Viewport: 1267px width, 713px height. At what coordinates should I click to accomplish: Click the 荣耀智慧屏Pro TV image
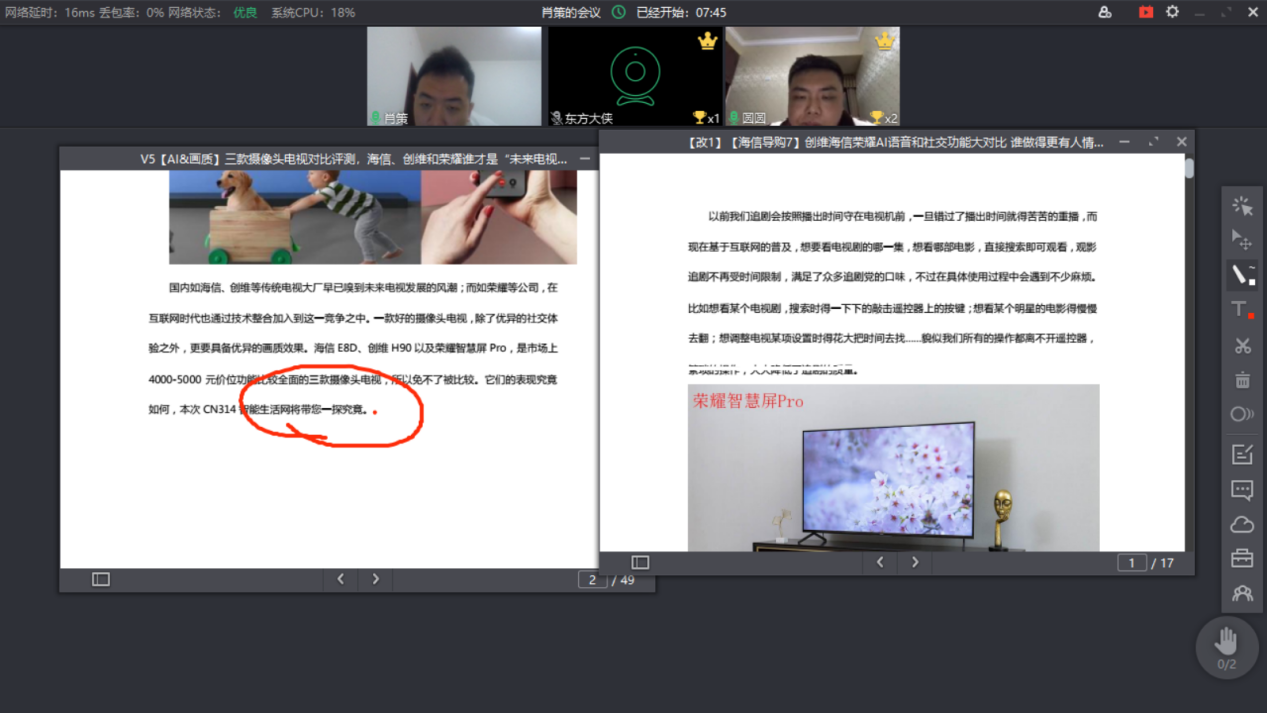click(x=893, y=467)
